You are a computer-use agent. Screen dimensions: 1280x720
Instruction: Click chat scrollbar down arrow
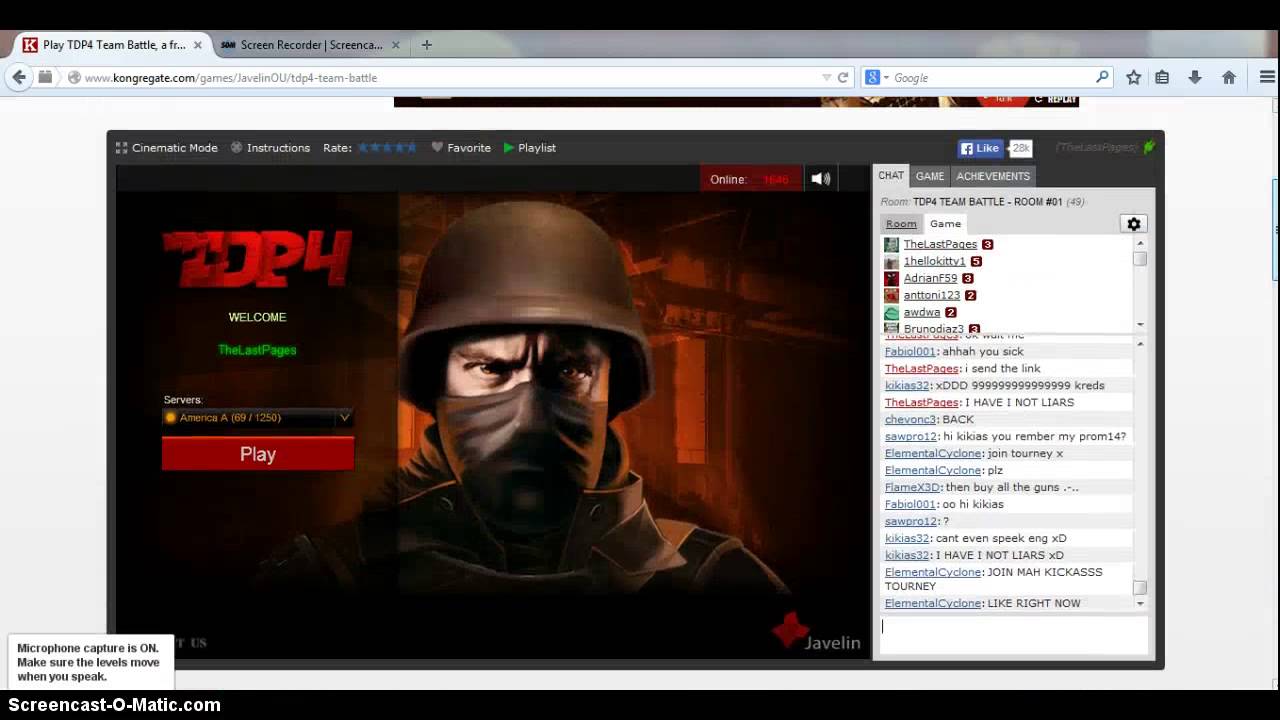[1140, 604]
